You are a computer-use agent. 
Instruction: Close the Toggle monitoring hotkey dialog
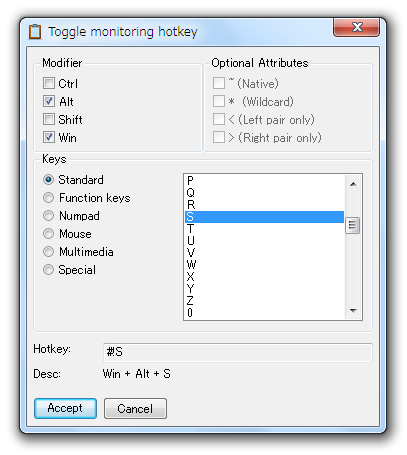tap(356, 27)
